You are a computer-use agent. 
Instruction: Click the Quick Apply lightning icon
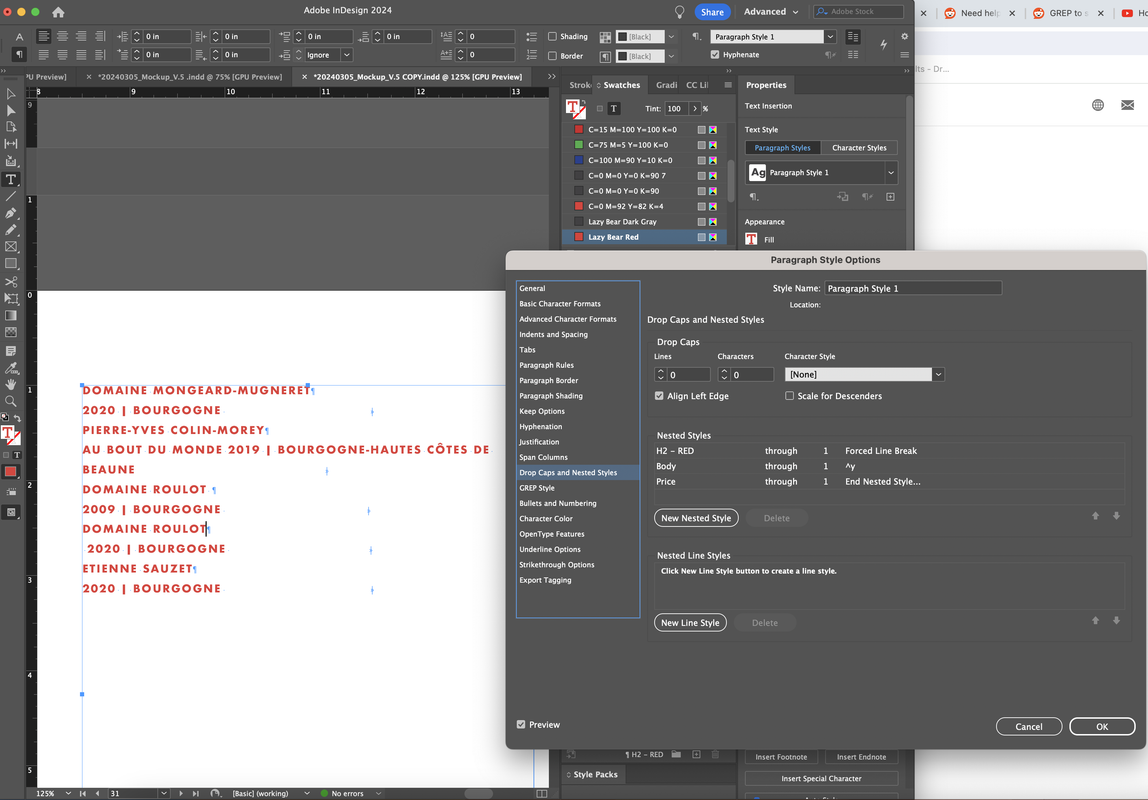point(884,45)
